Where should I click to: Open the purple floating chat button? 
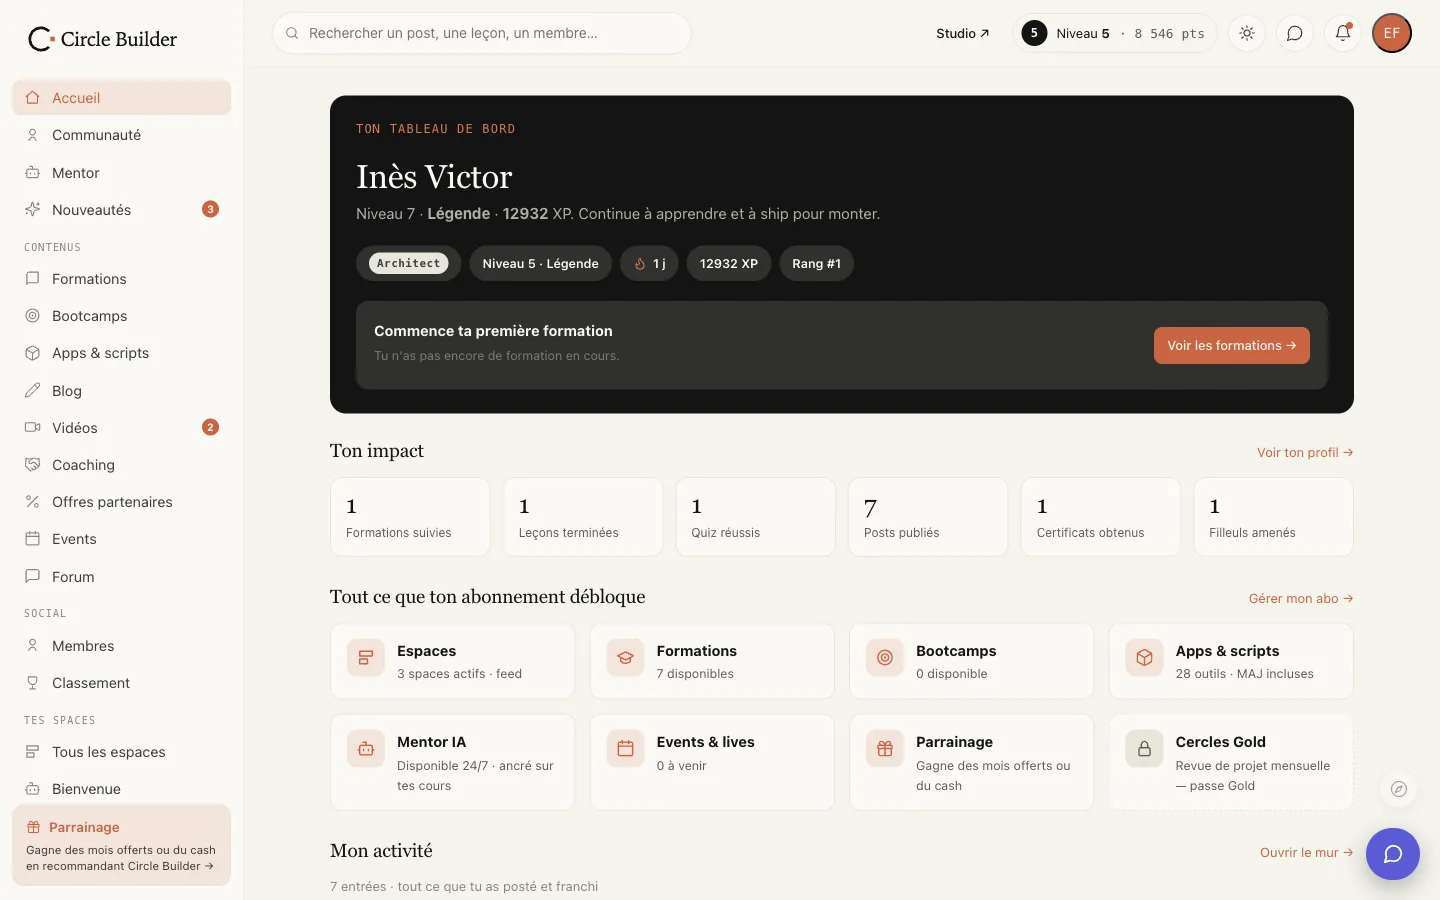pyautogui.click(x=1393, y=854)
